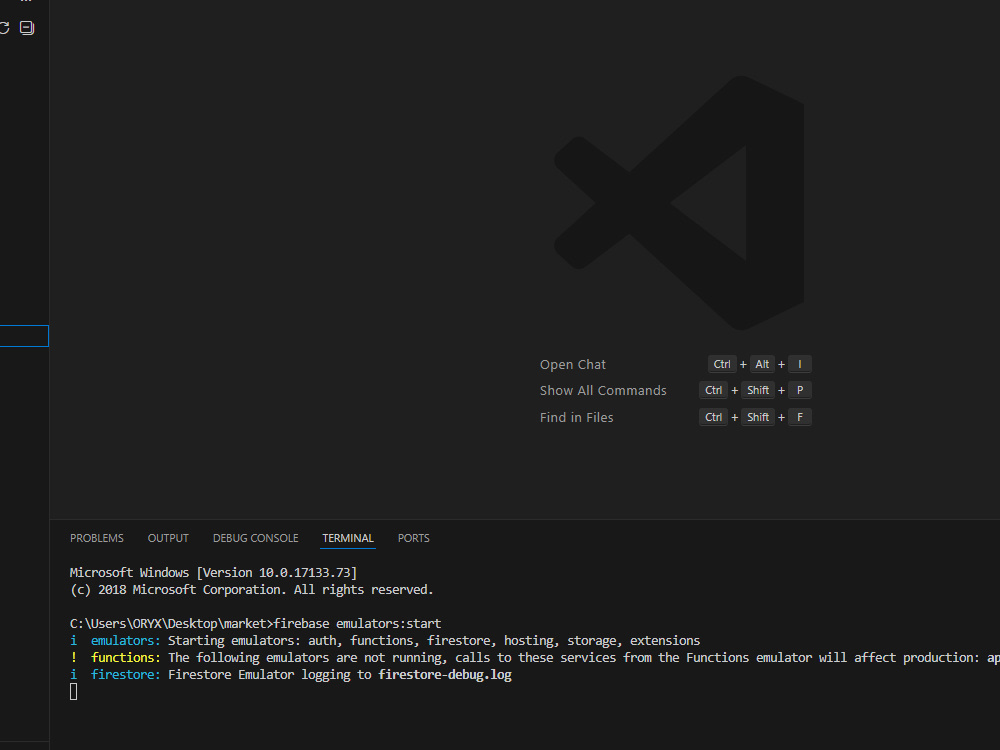Open the PORTS panel tab
Viewport: 1000px width, 750px height.
coord(414,538)
